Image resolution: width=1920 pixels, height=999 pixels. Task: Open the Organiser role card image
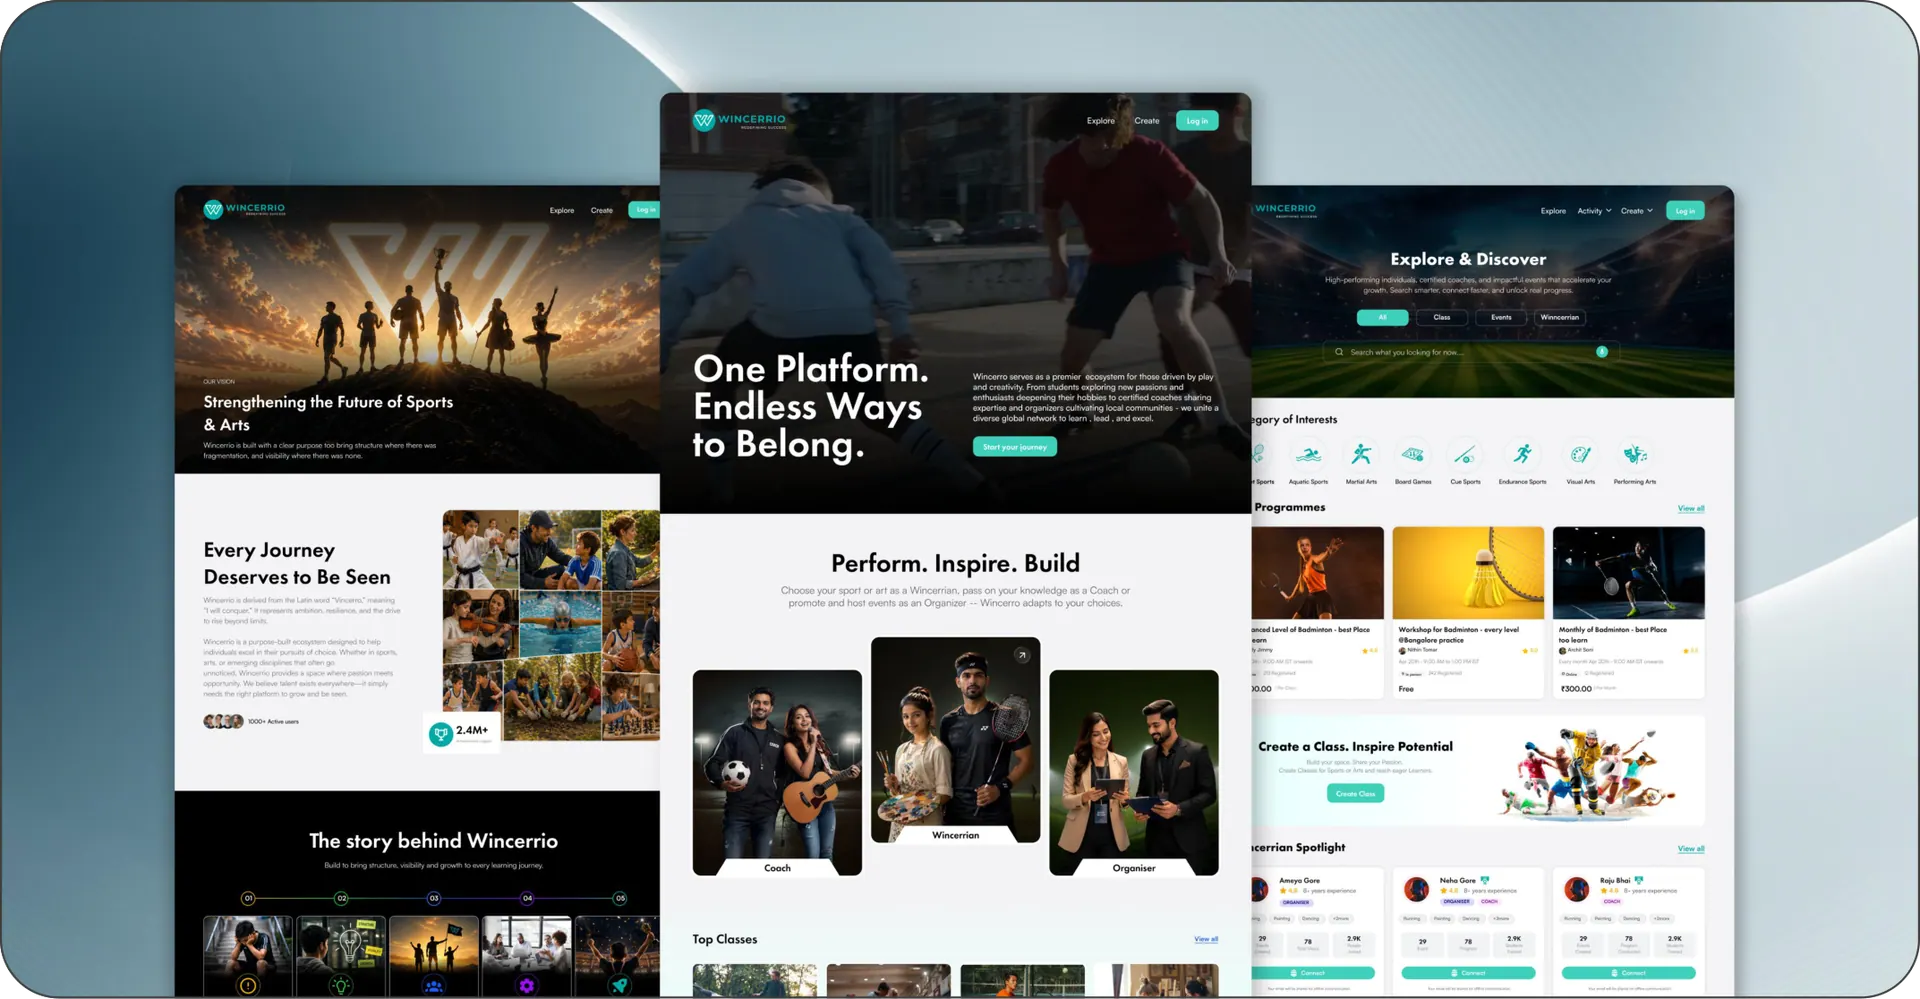(x=1134, y=773)
